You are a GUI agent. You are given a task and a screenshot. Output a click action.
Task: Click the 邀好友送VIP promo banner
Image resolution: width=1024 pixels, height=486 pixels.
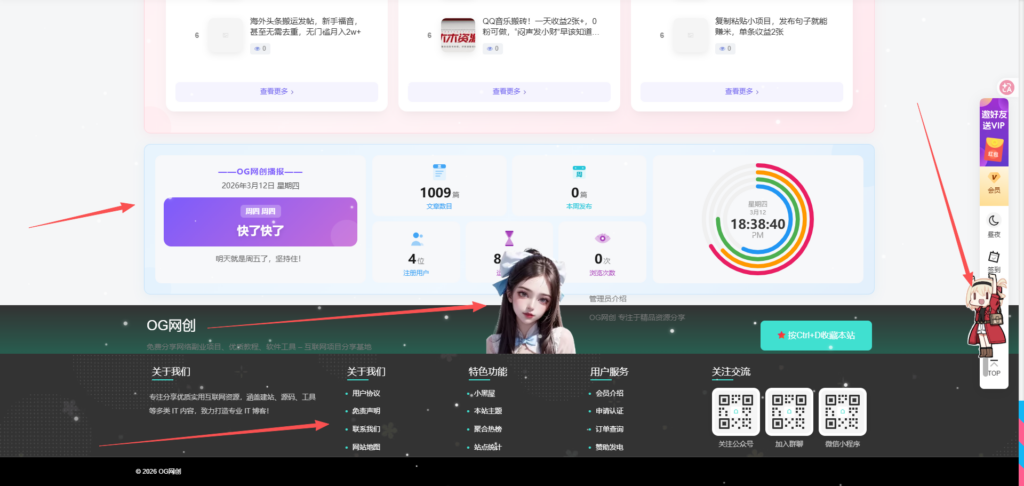pos(993,132)
